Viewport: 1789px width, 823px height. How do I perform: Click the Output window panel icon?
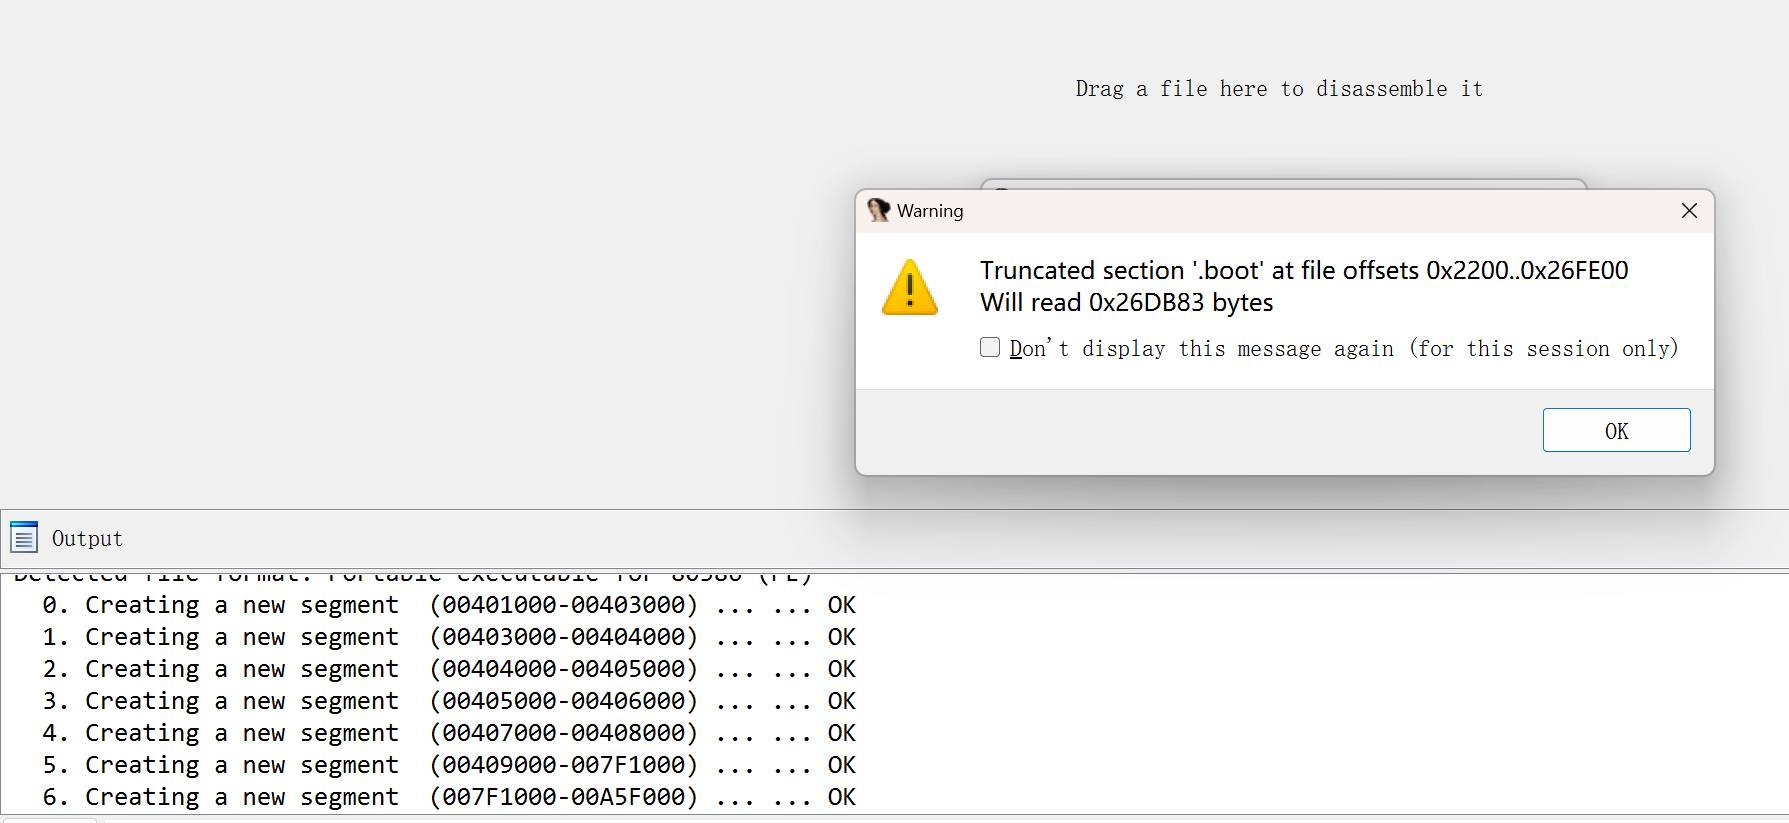(x=24, y=538)
